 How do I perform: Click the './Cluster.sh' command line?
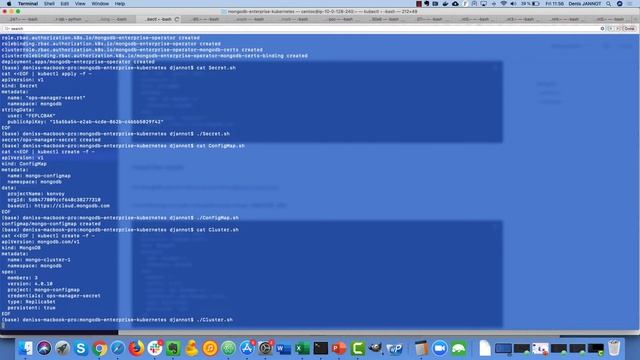(x=118, y=320)
